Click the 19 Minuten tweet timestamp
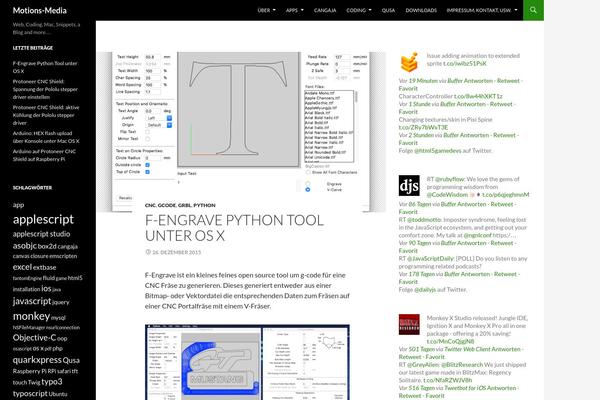Screen dimensions: 600x400 [423, 80]
